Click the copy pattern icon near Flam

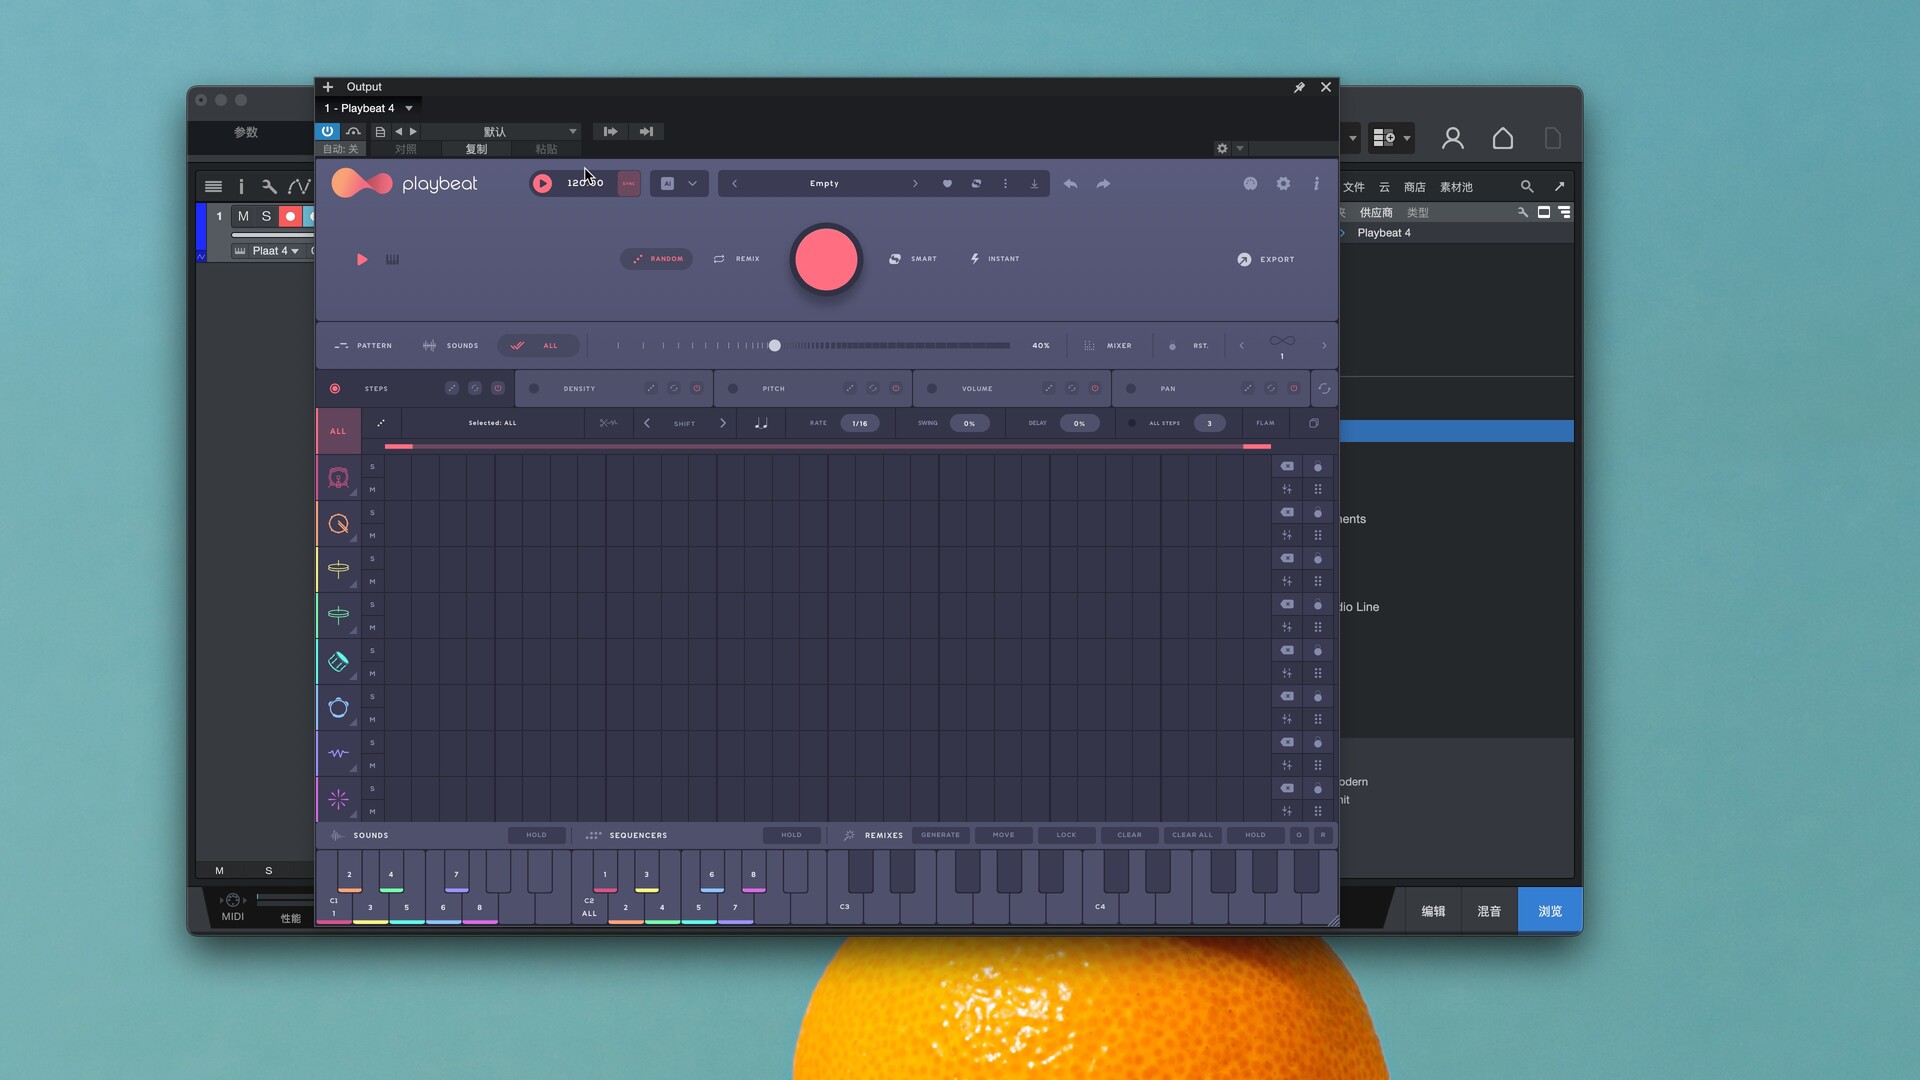click(1314, 423)
